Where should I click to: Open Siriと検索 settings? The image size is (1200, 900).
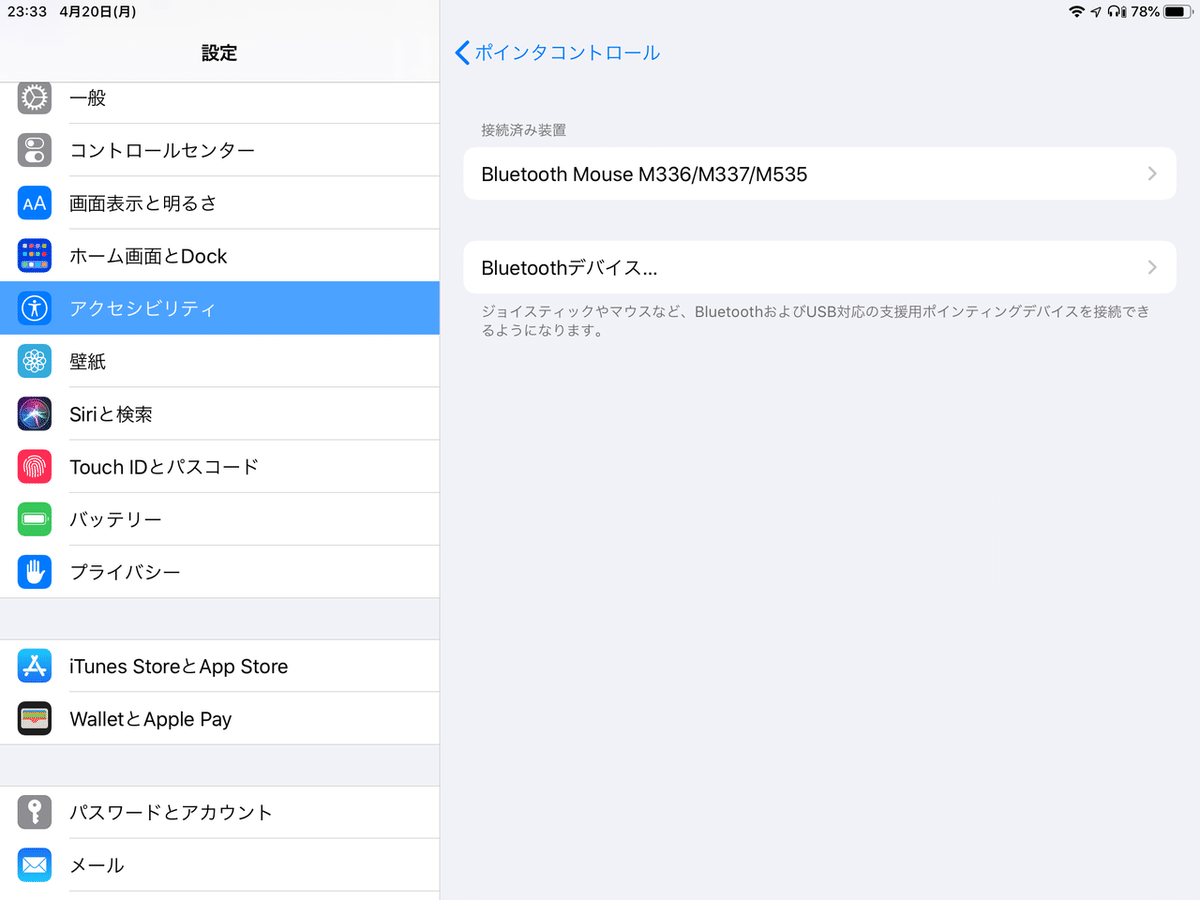pyautogui.click(x=220, y=414)
